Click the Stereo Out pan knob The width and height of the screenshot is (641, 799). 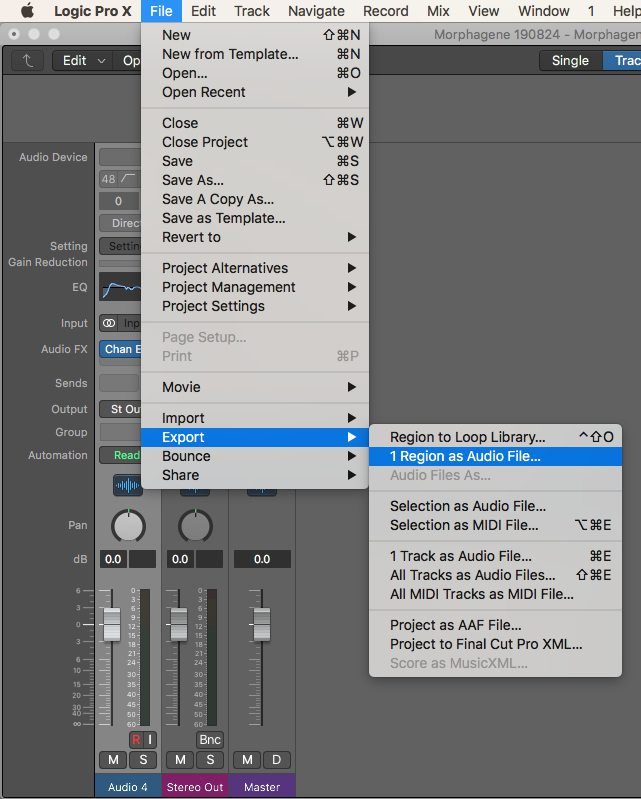[x=195, y=526]
